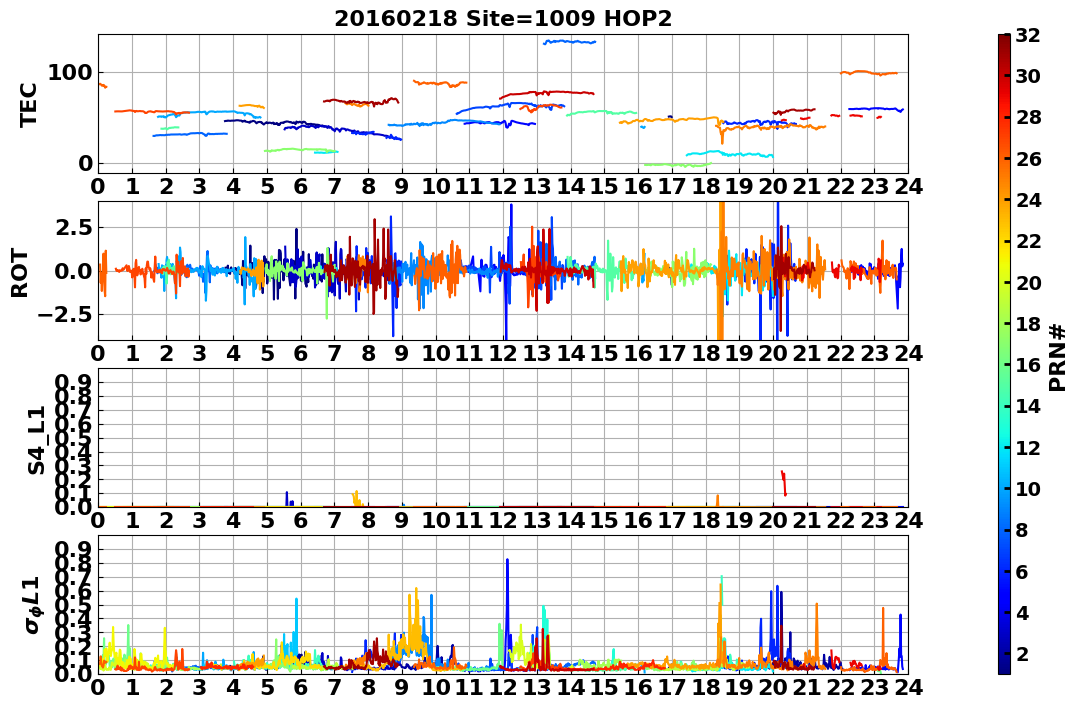The height and width of the screenshot is (709, 1077).
Task: Click colorbar tick label "28"
Action: click(x=1028, y=117)
